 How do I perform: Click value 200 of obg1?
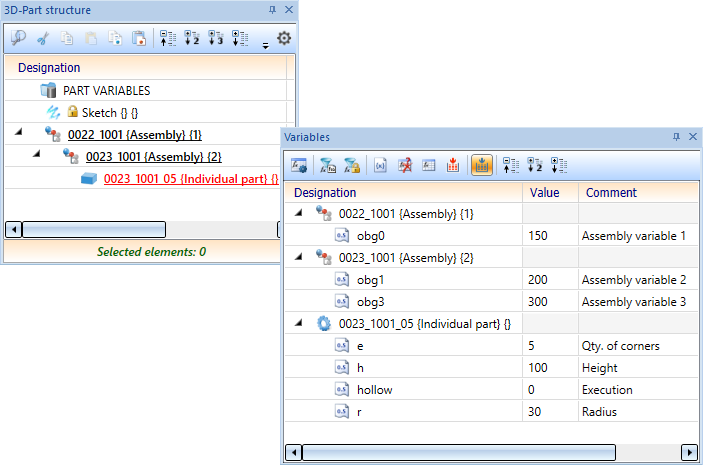[x=538, y=280]
